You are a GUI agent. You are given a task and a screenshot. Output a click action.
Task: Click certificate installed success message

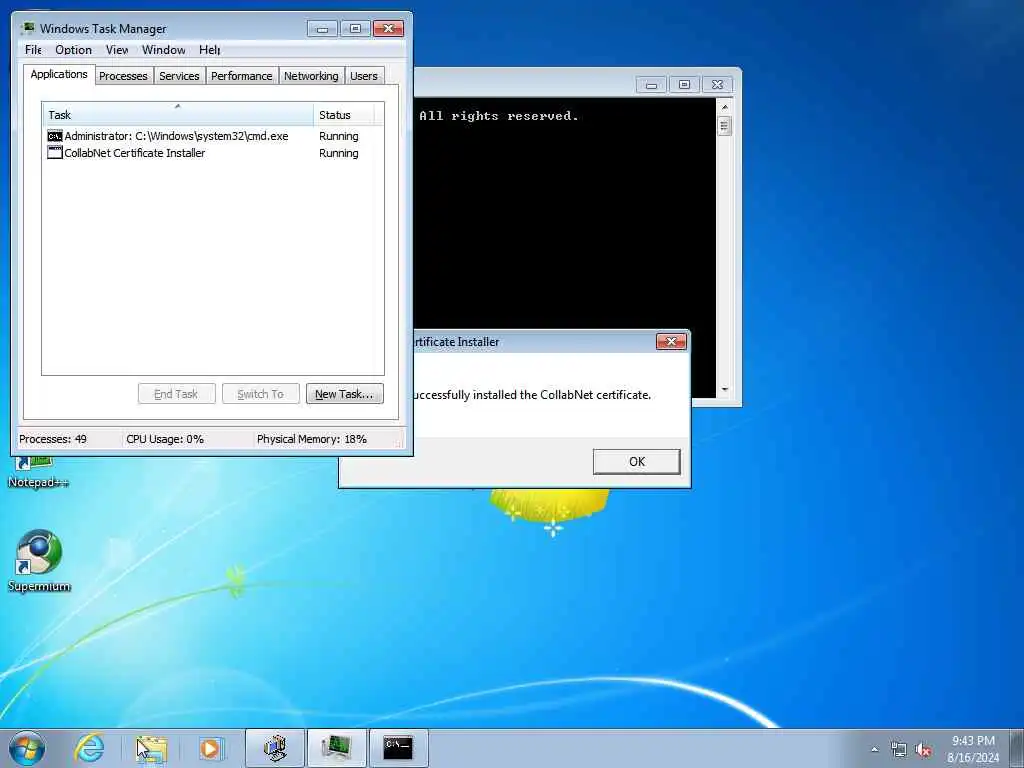tap(532, 394)
